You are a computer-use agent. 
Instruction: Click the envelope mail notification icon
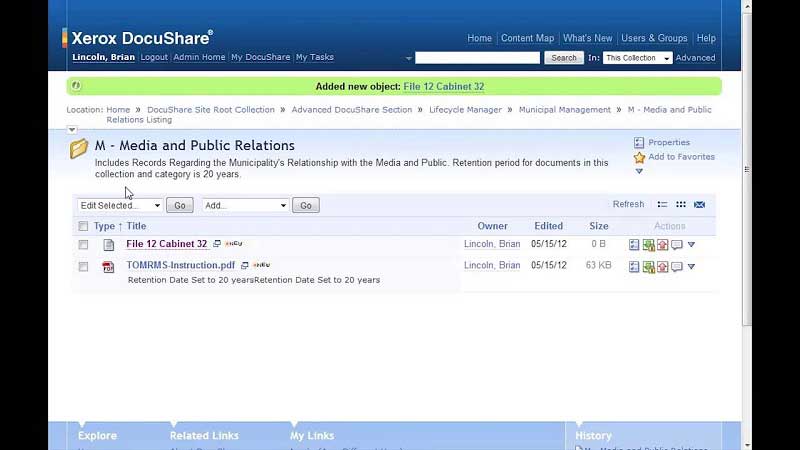(x=699, y=205)
